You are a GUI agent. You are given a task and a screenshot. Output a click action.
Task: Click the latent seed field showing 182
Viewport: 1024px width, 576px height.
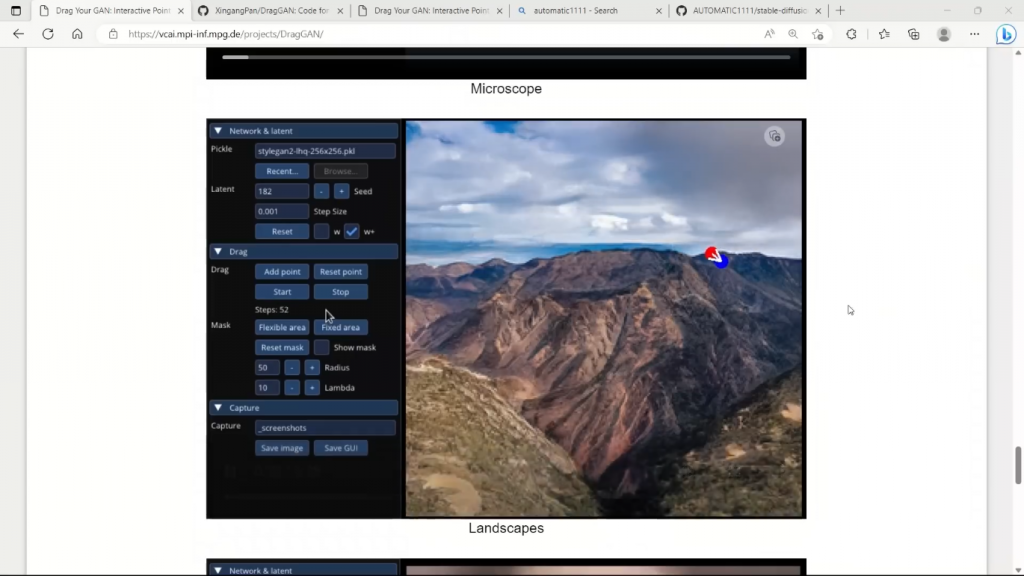tap(282, 191)
